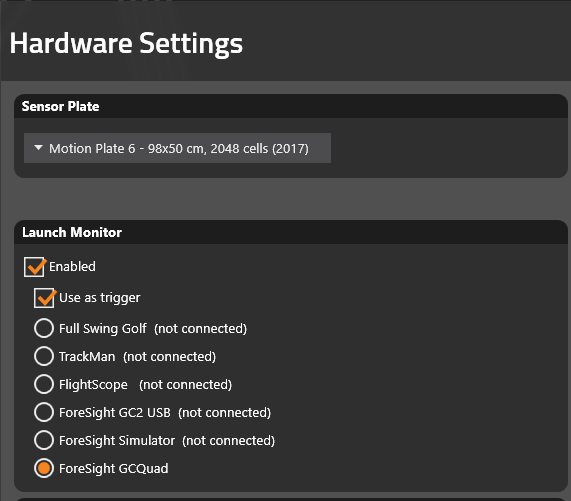Click the selected ForeSight GCQuad radio button
Screen dimensions: 571x501
click(44, 468)
